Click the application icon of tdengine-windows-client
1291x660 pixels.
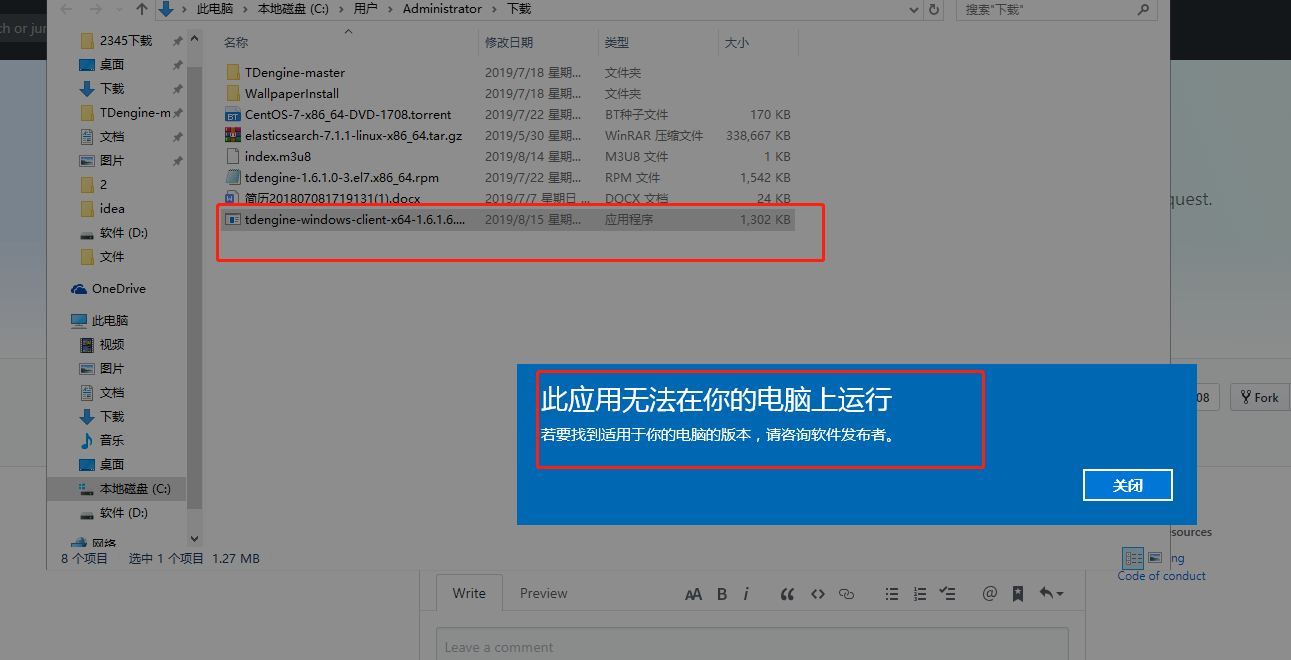pyautogui.click(x=233, y=219)
